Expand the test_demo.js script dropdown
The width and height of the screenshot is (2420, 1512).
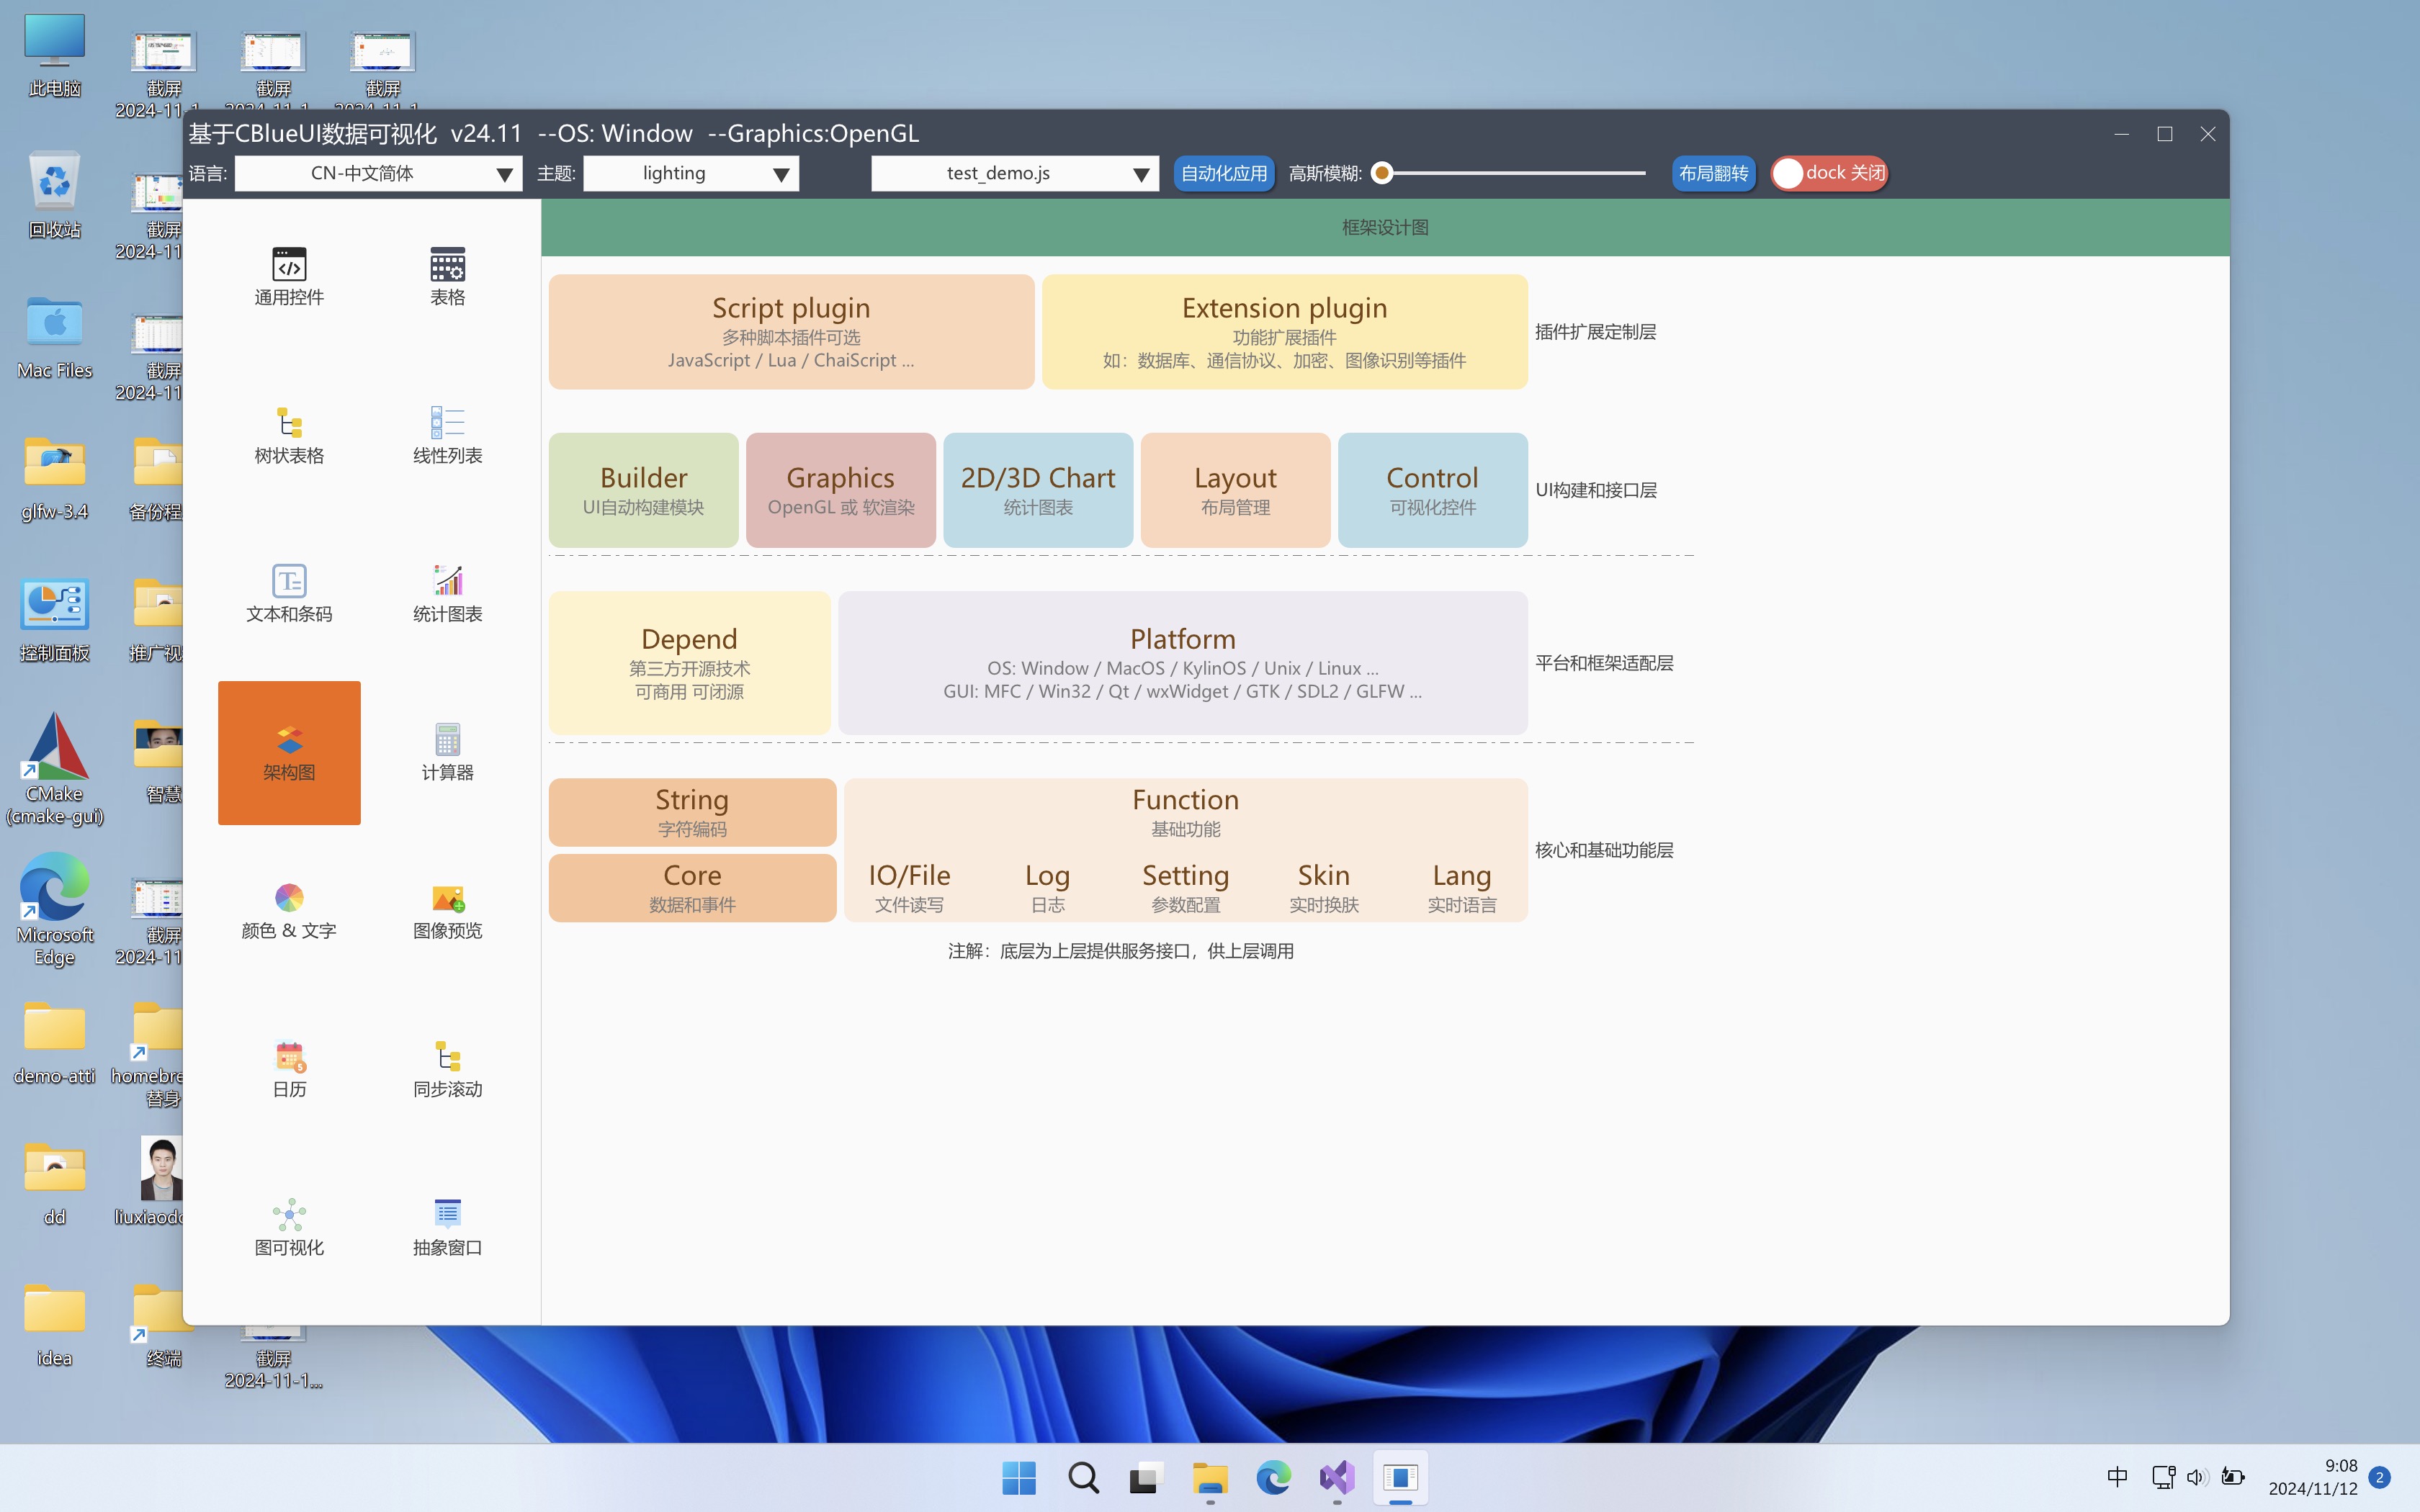click(x=1014, y=173)
